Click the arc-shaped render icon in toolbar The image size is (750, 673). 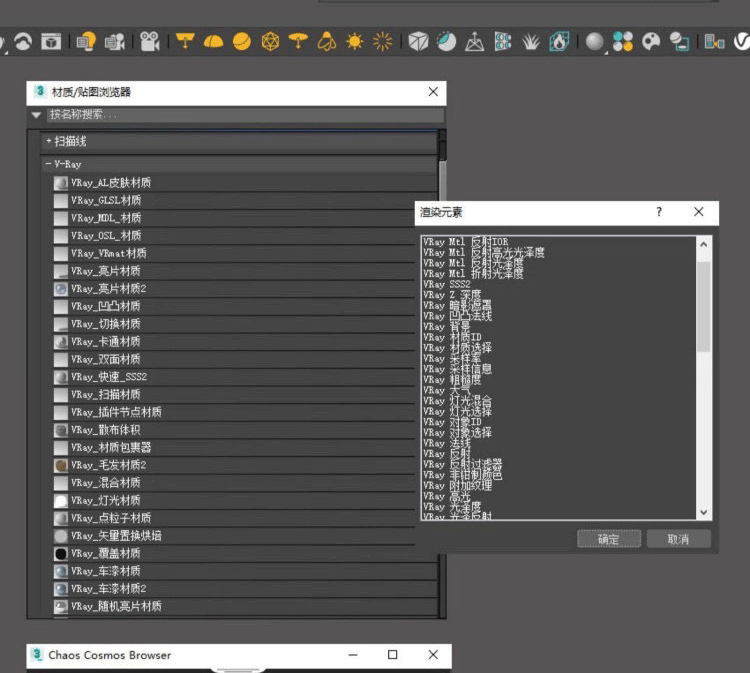[x=23, y=42]
